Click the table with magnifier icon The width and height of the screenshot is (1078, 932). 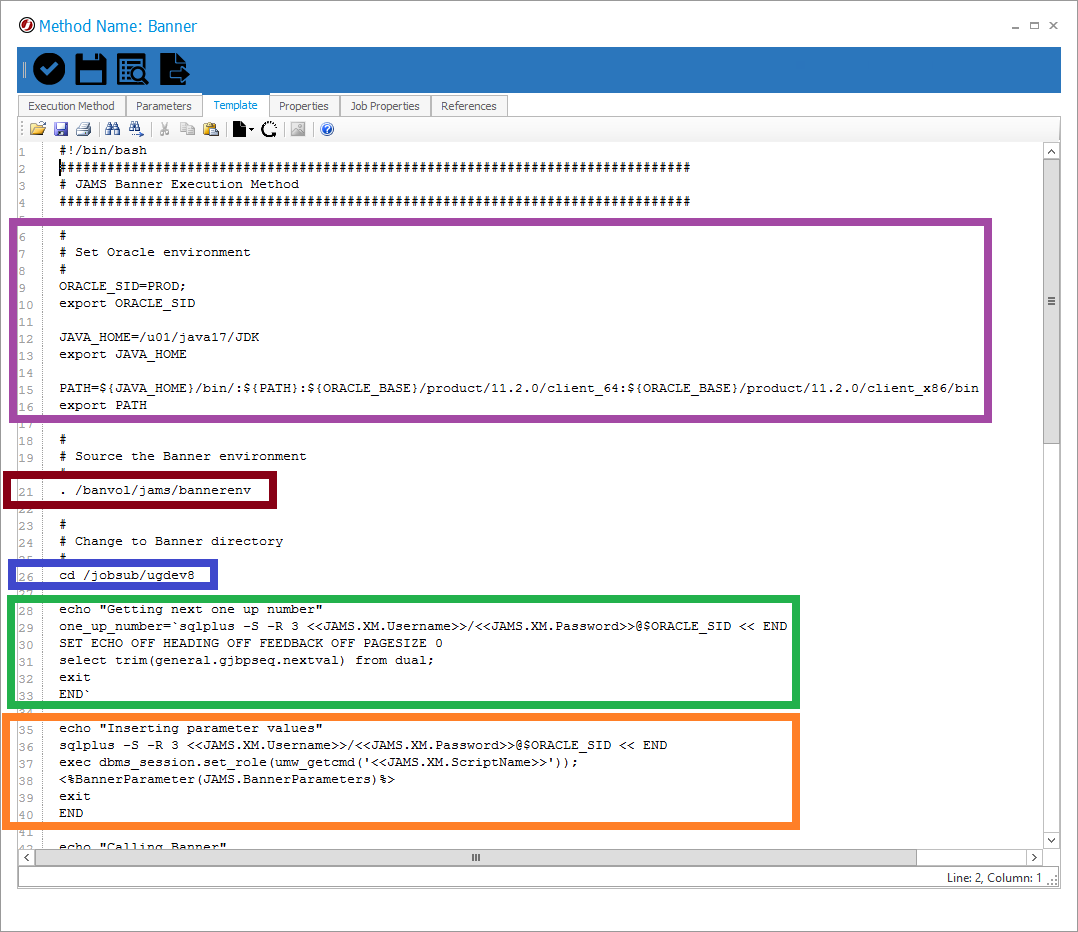pos(132,69)
